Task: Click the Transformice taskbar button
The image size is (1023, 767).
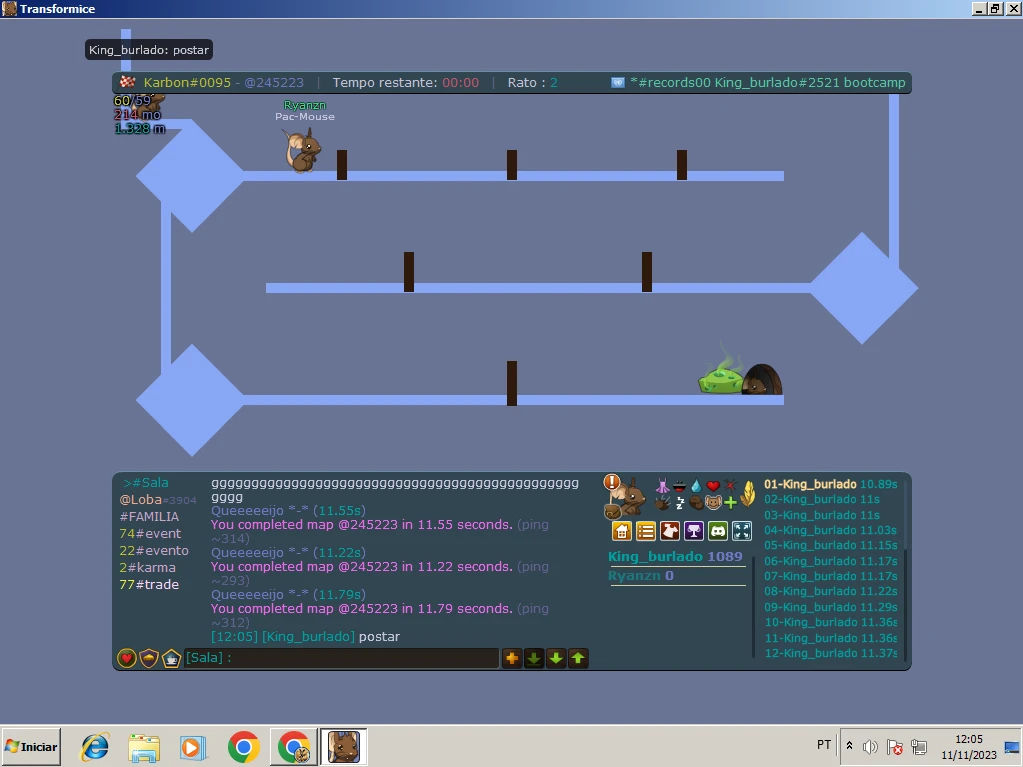Action: (x=343, y=747)
